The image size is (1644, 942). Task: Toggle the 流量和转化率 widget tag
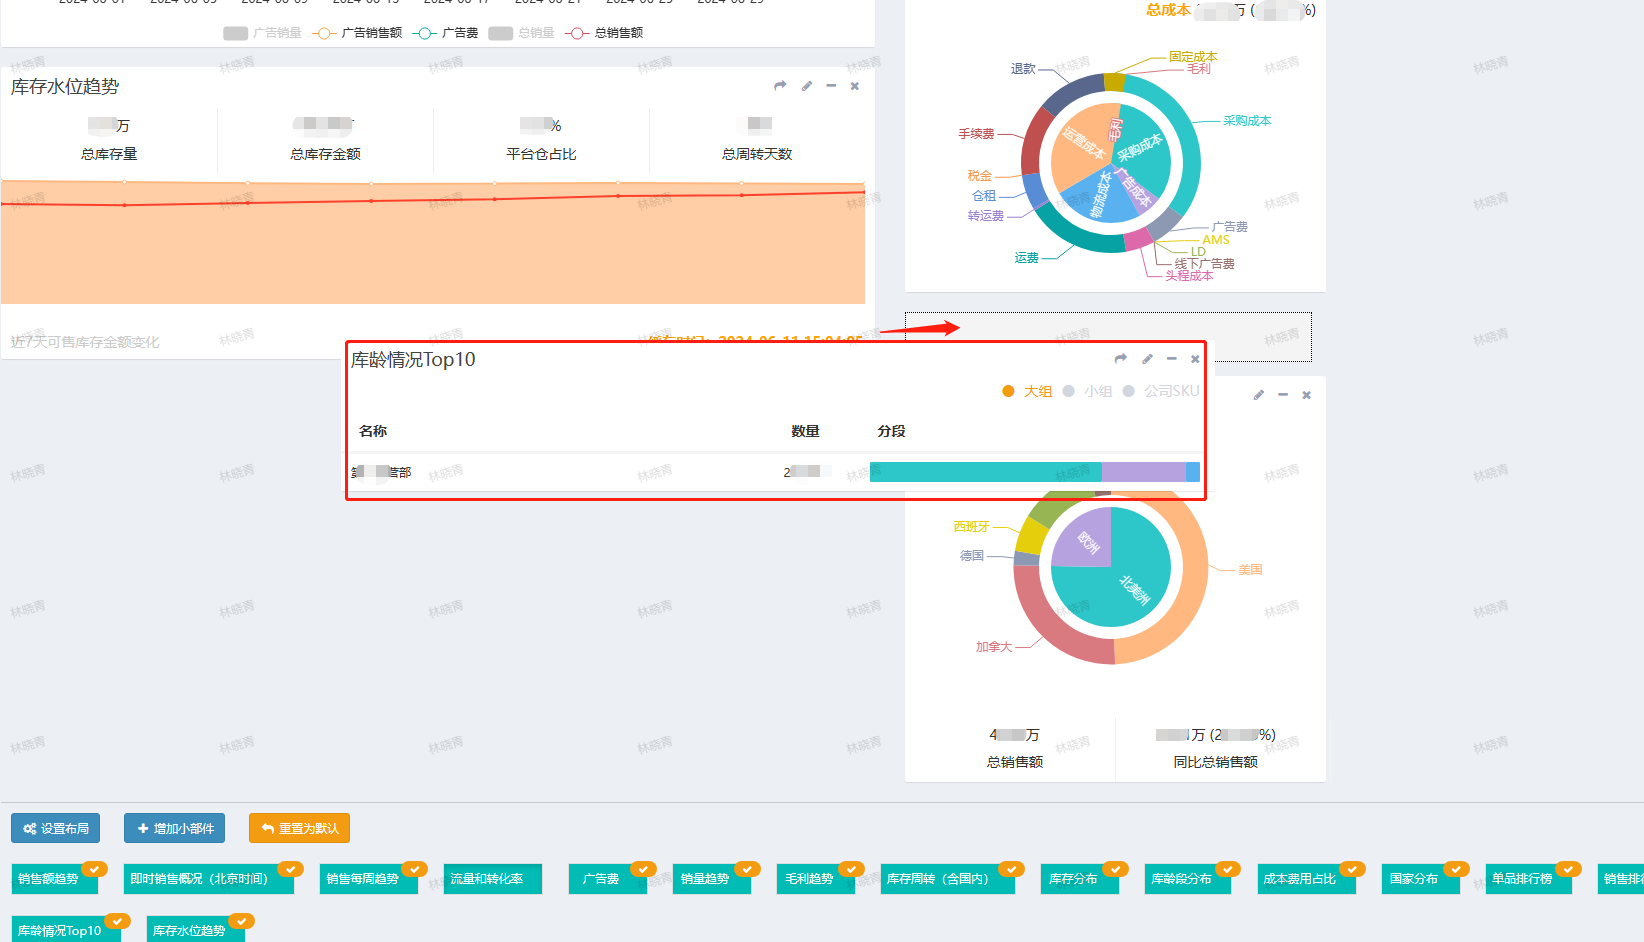coord(487,879)
